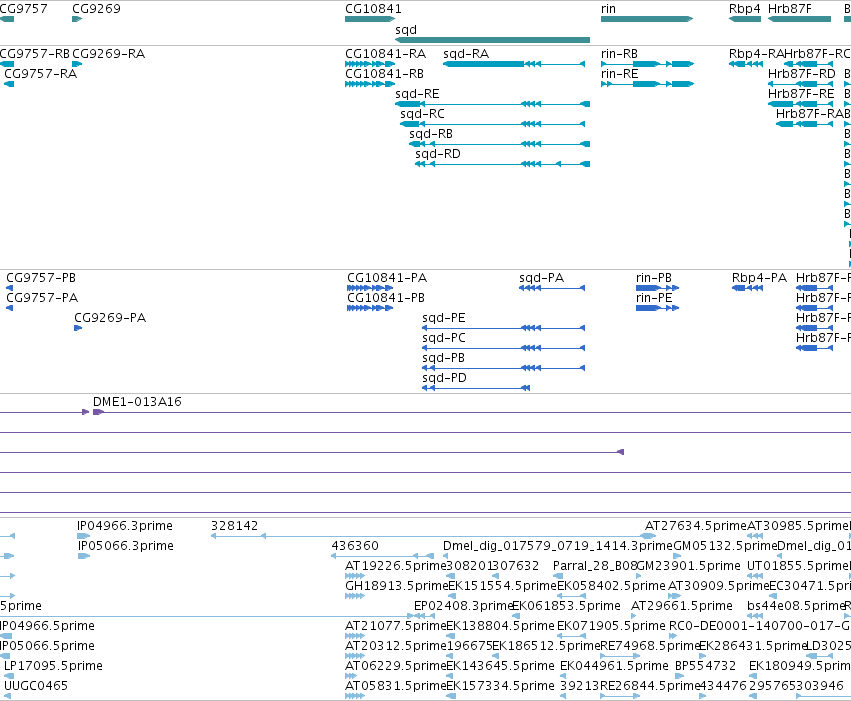The width and height of the screenshot is (851, 701).
Task: Click the CG9757-PA protein label
Action: [x=42, y=298]
